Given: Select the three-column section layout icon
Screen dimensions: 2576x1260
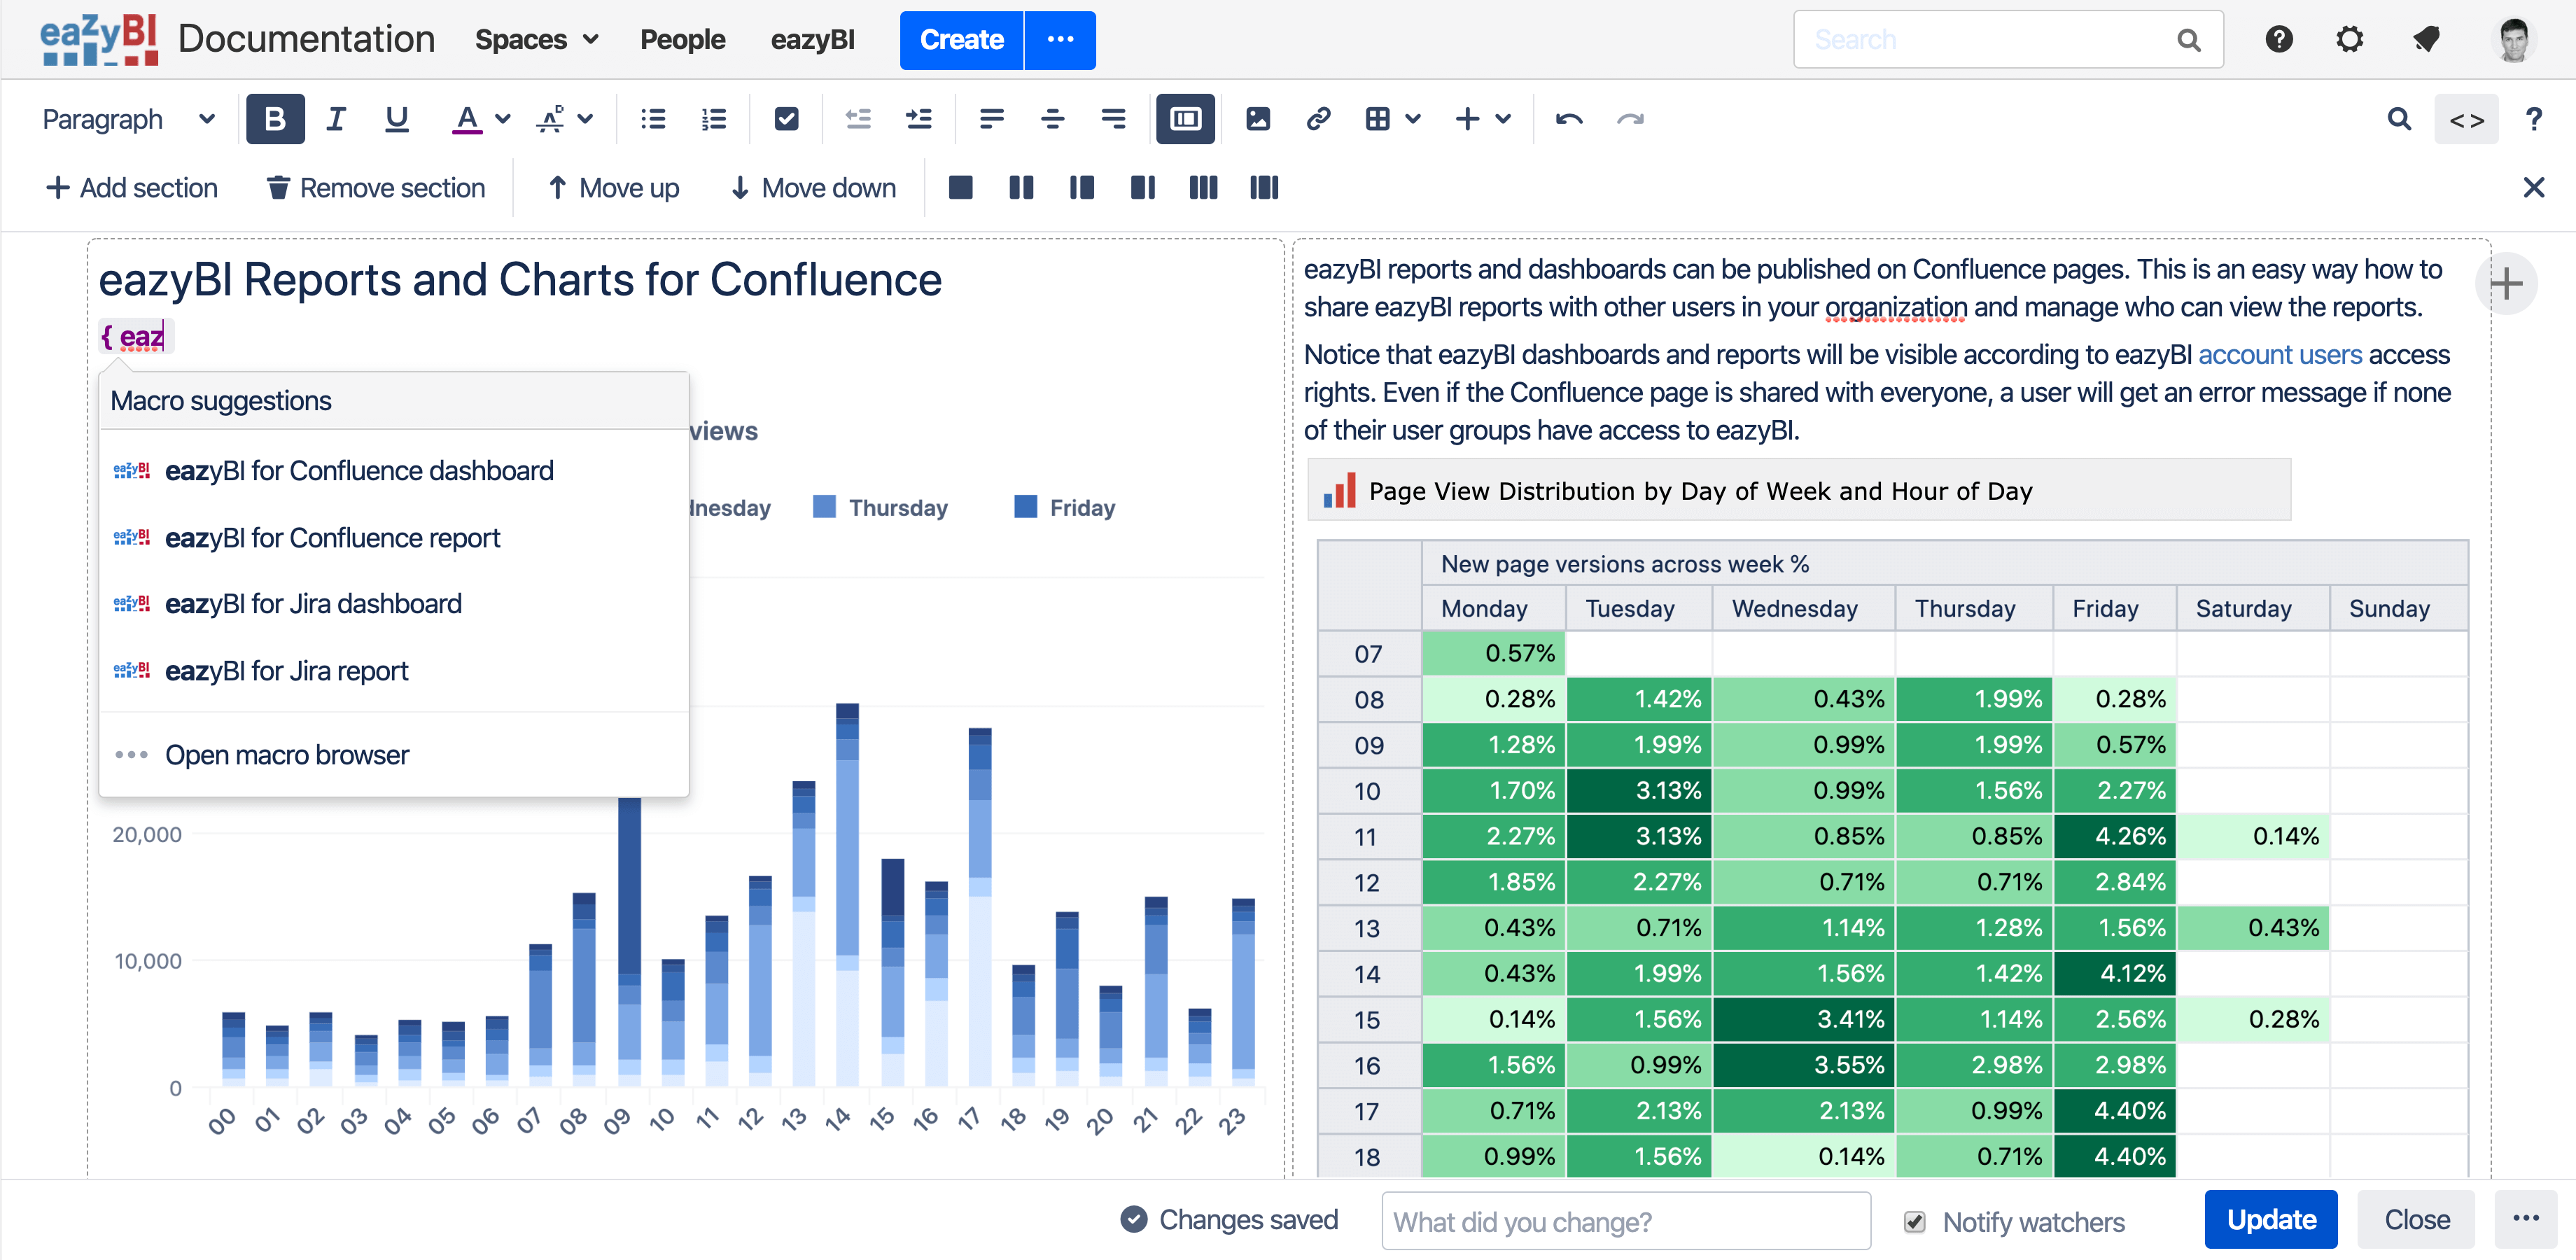Looking at the screenshot, I should click(1203, 188).
